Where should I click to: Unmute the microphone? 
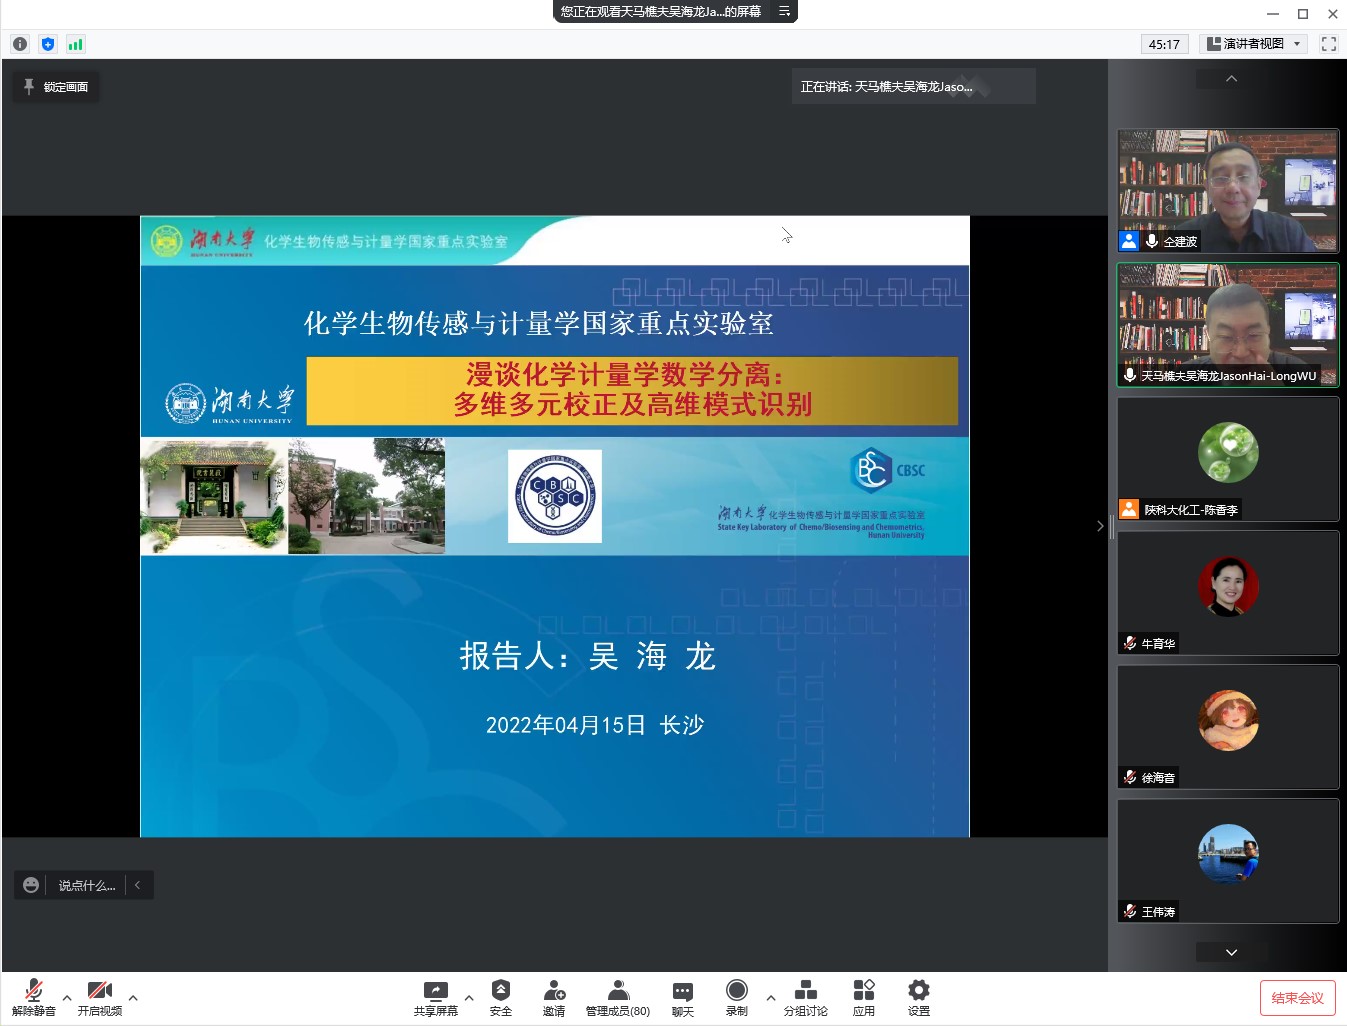click(33, 991)
